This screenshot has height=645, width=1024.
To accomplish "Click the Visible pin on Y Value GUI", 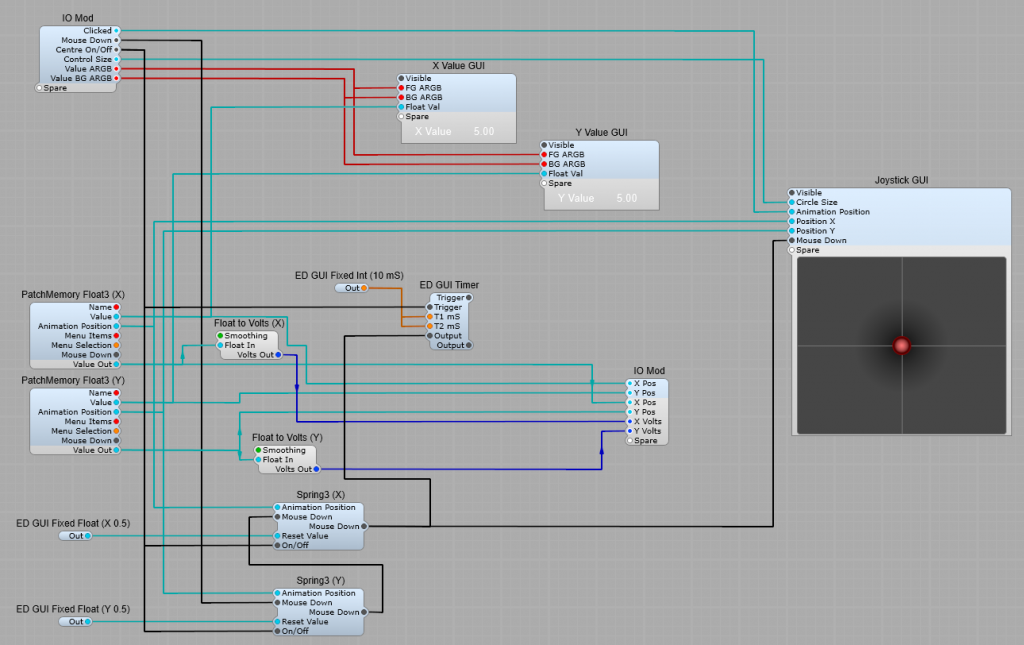I will point(545,145).
